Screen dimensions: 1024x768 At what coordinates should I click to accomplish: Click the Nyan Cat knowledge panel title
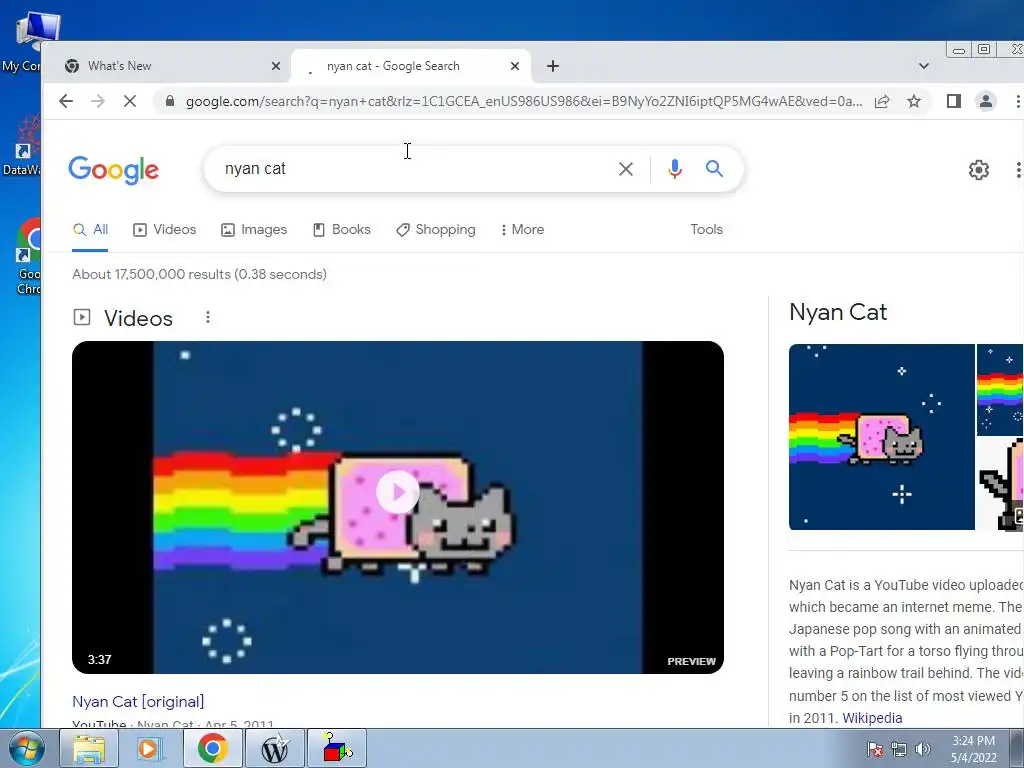click(838, 312)
